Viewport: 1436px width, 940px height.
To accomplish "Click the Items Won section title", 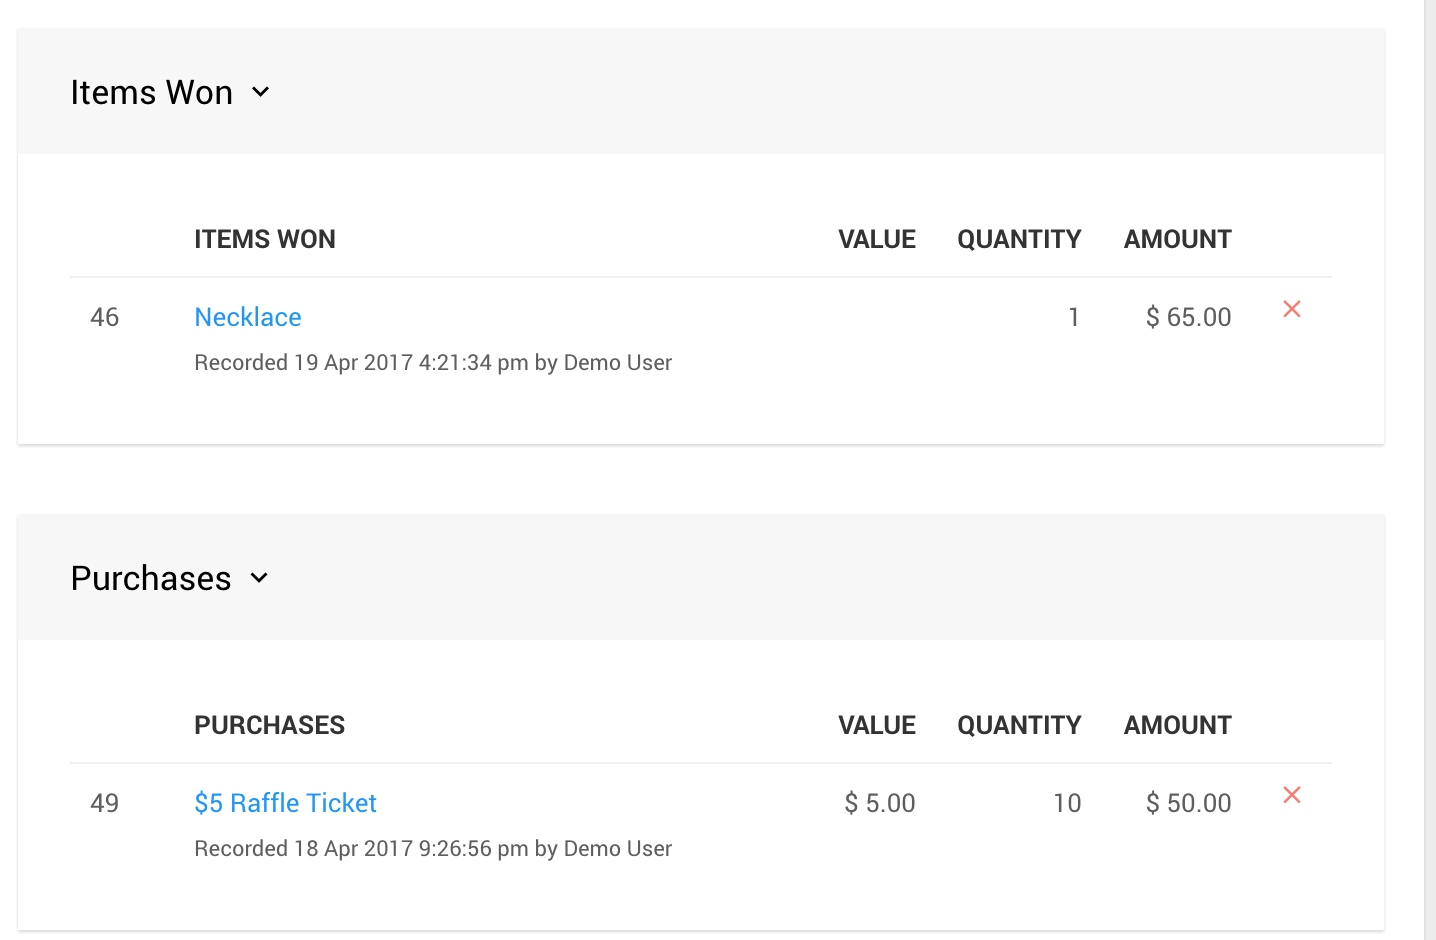I will pos(151,92).
